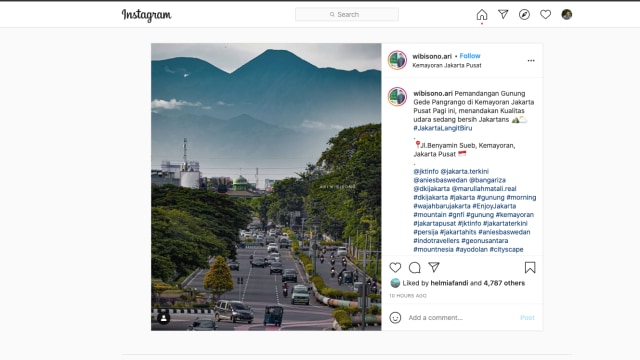640x360 pixels.
Task: Click helmiafandi small avatar near likes
Action: click(x=395, y=283)
